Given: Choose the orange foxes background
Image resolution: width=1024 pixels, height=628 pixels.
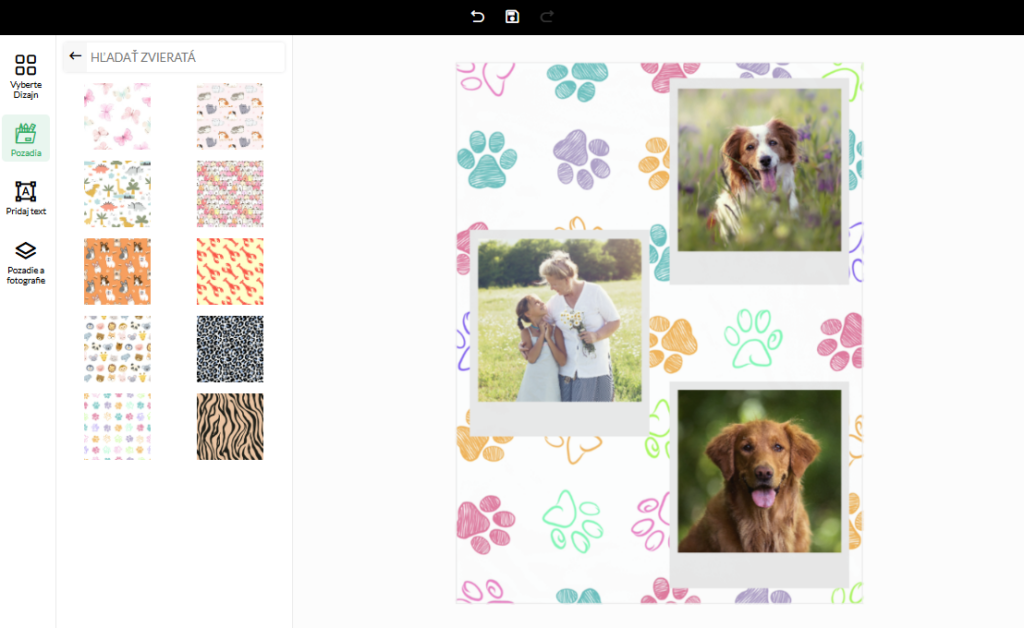Looking at the screenshot, I should tap(118, 272).
